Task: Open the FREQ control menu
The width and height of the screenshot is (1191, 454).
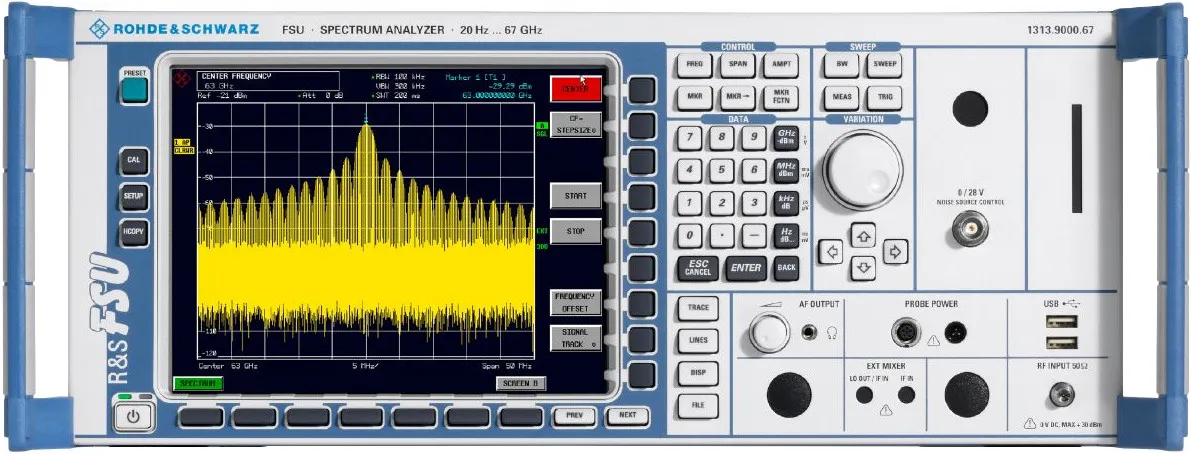Action: (x=694, y=65)
